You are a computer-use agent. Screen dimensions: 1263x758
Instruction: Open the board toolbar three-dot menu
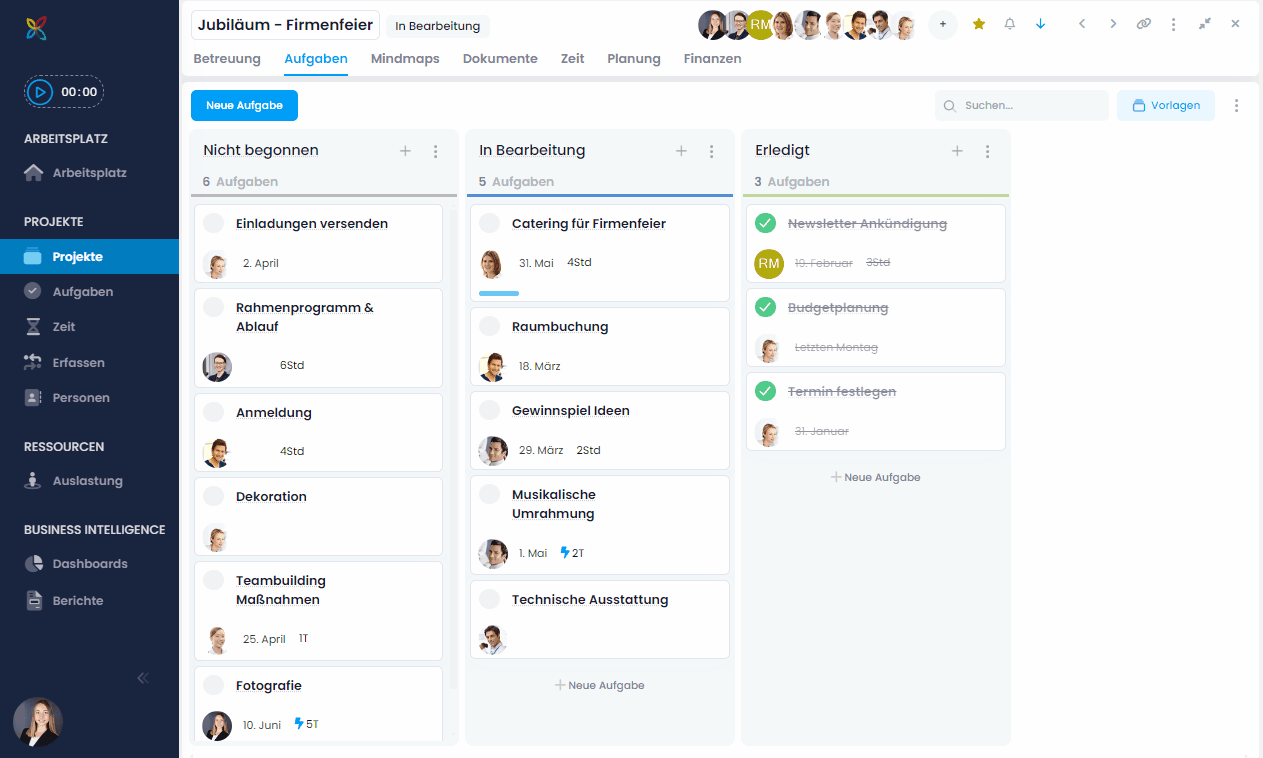click(x=1237, y=105)
